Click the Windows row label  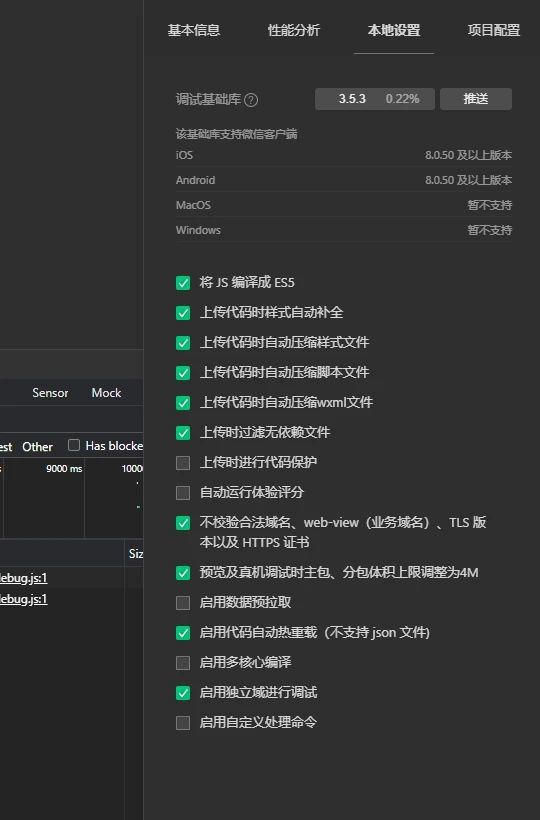198,230
